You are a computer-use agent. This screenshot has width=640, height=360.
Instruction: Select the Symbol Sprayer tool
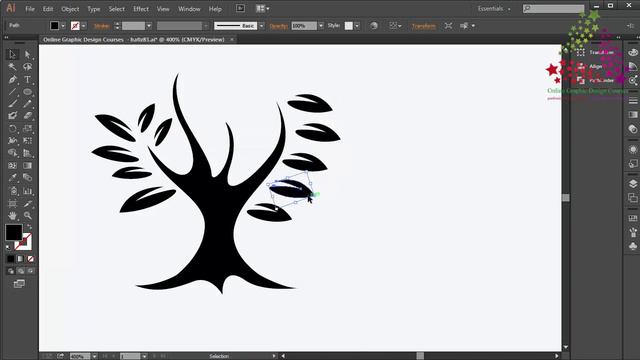pyautogui.click(x=12, y=191)
